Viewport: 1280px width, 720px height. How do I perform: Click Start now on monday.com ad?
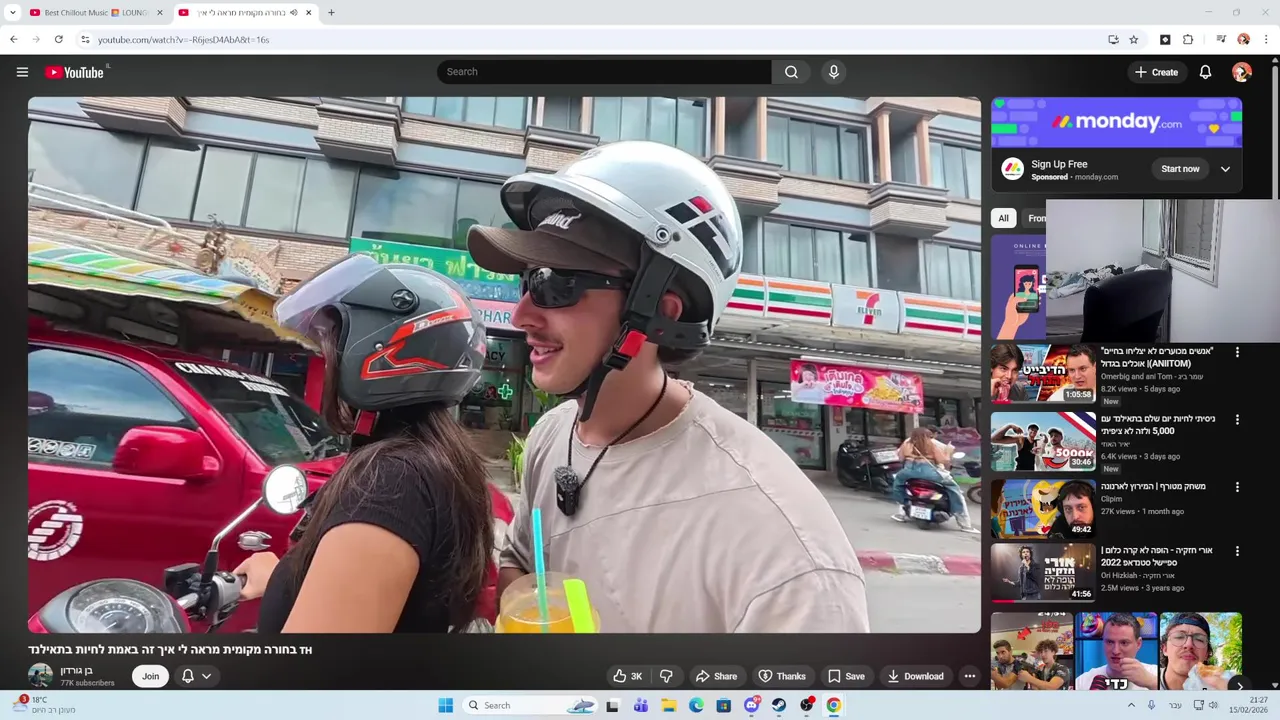(x=1180, y=169)
